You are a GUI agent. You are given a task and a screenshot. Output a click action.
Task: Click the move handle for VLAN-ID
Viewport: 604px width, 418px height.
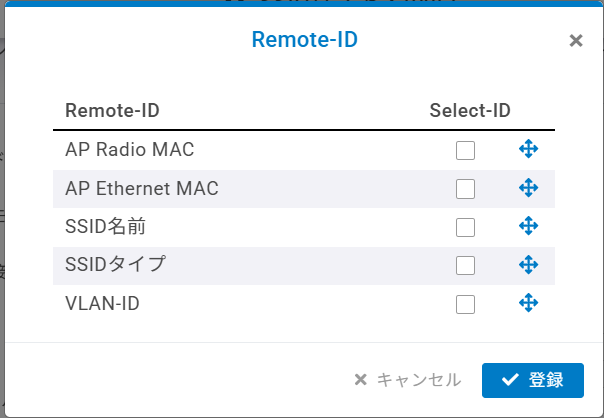(x=529, y=303)
